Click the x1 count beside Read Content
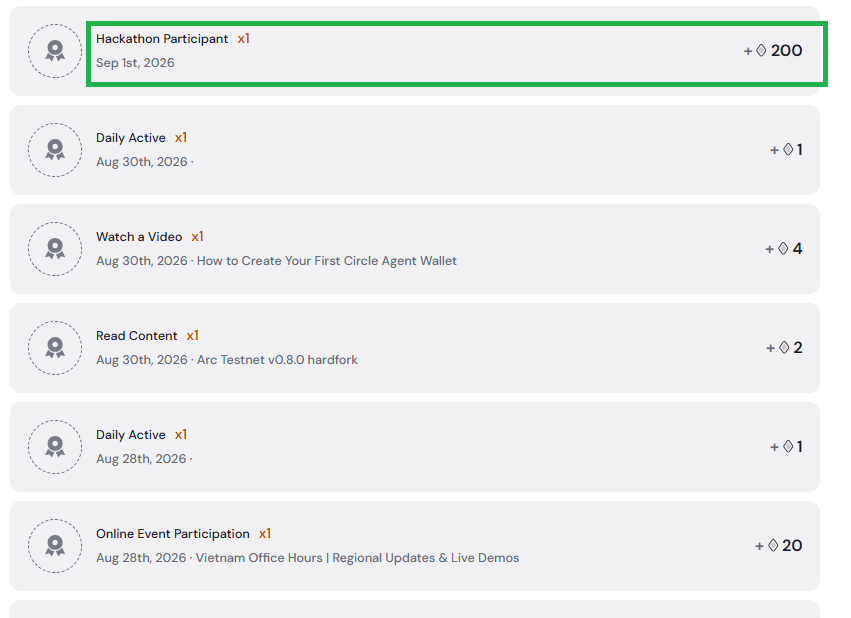The height and width of the screenshot is (618, 851). tap(193, 336)
